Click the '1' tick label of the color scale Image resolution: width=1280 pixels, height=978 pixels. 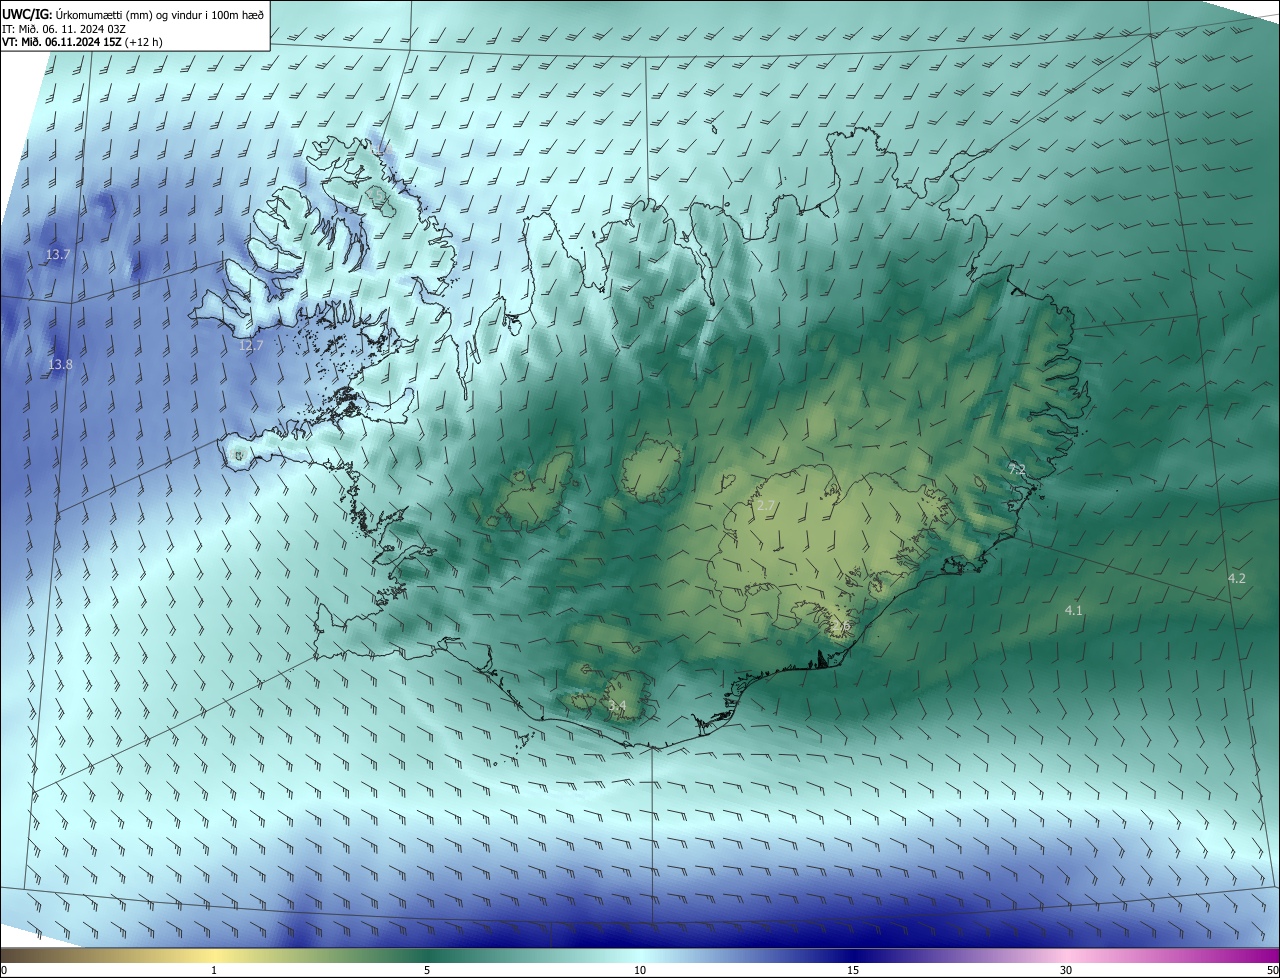point(214,970)
